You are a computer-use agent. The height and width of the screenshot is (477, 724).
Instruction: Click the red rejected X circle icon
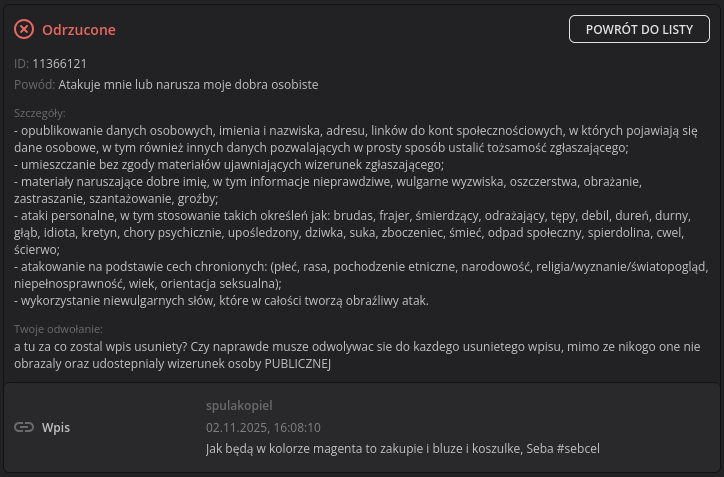pos(24,30)
